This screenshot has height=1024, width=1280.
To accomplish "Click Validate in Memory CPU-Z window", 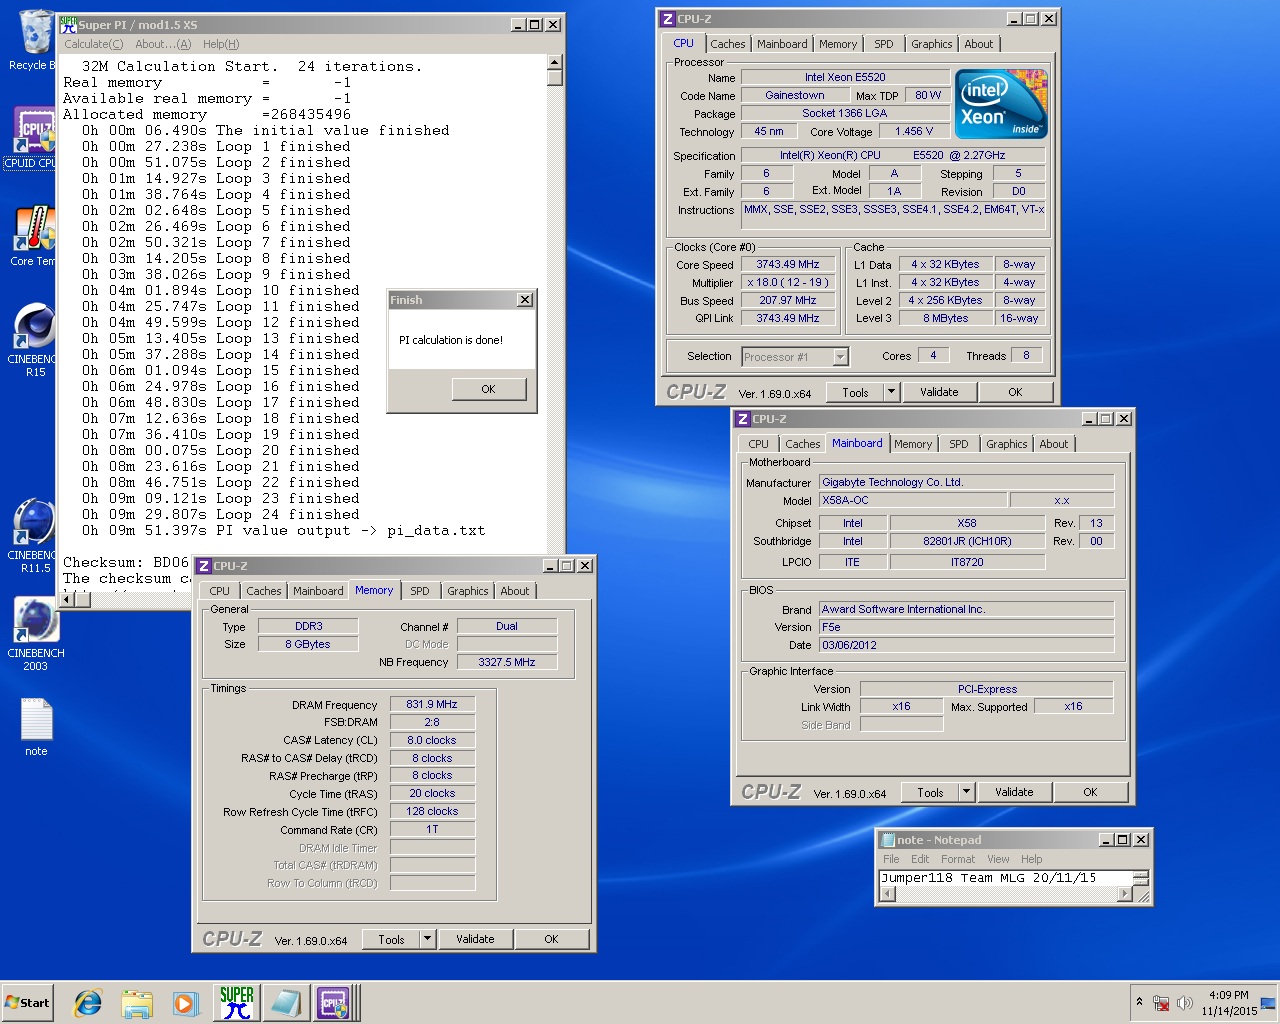I will coord(475,939).
